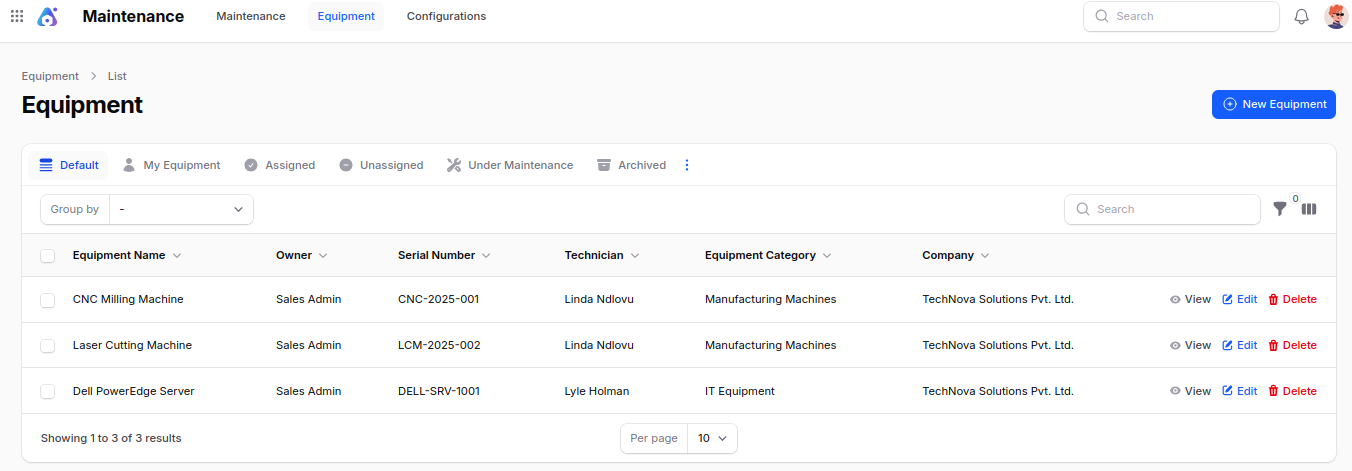Viewport: 1352px width, 471px height.
Task: Open the more tabs three-dot menu
Action: [687, 165]
